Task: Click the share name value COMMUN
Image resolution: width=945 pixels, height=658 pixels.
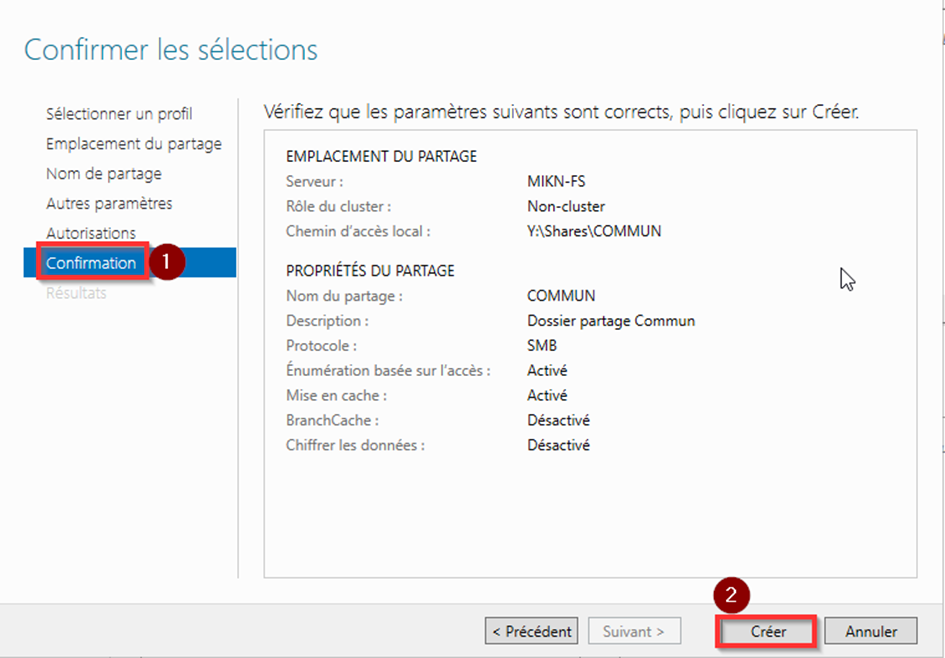Action: [x=561, y=296]
